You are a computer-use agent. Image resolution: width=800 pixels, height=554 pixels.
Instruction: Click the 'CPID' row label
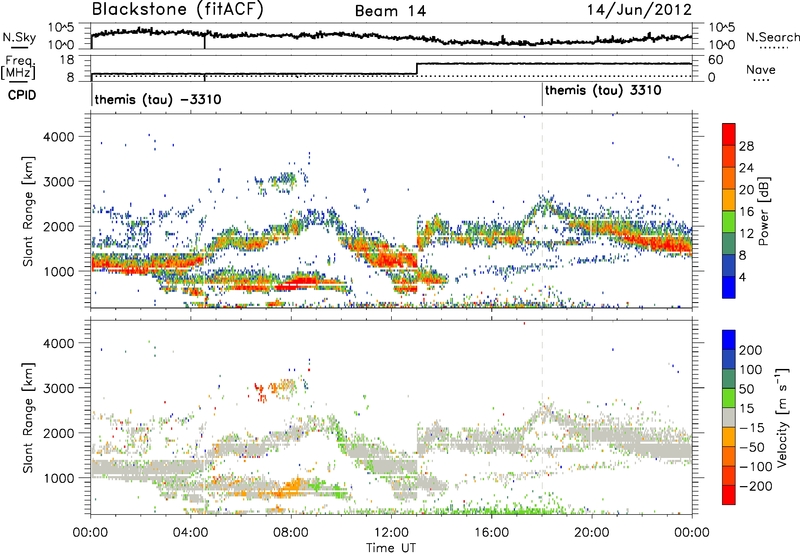point(21,95)
